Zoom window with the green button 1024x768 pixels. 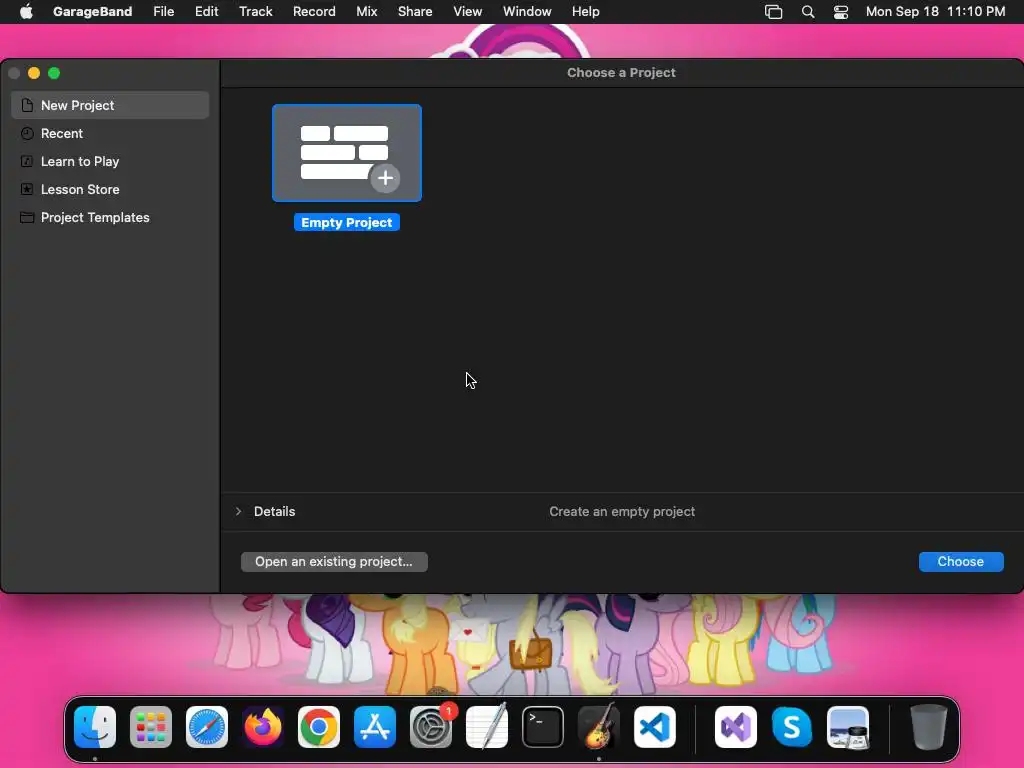coord(54,73)
